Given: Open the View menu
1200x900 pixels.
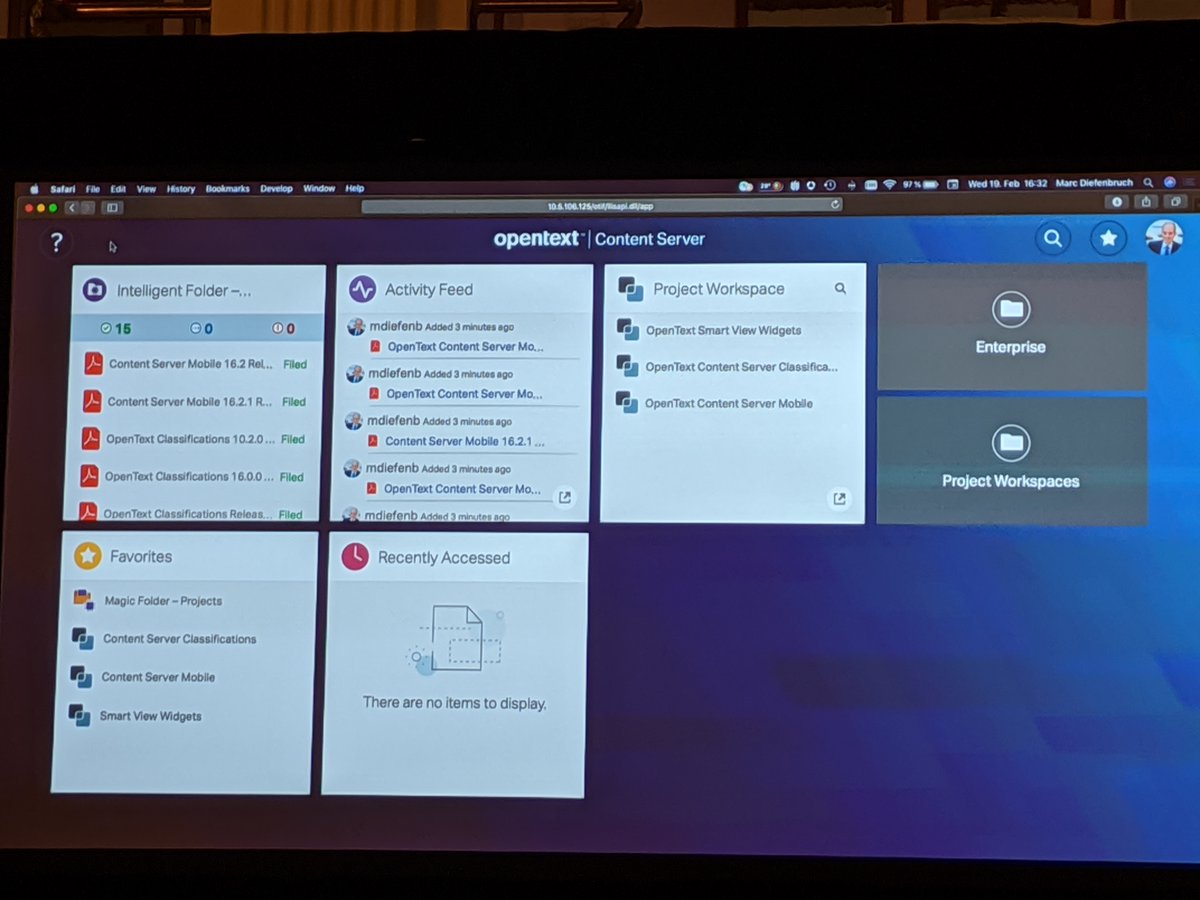Looking at the screenshot, I should (146, 188).
